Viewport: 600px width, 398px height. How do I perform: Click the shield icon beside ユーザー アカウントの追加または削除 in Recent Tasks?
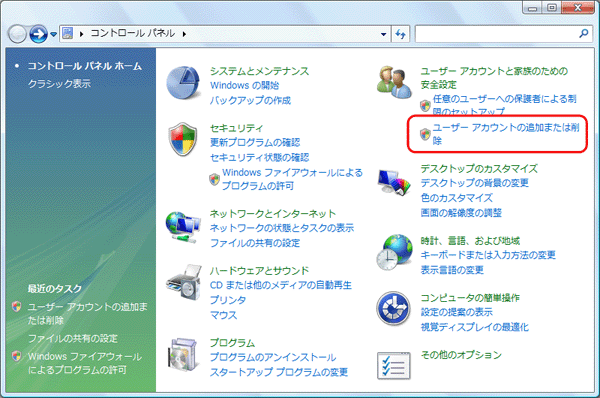[16, 306]
